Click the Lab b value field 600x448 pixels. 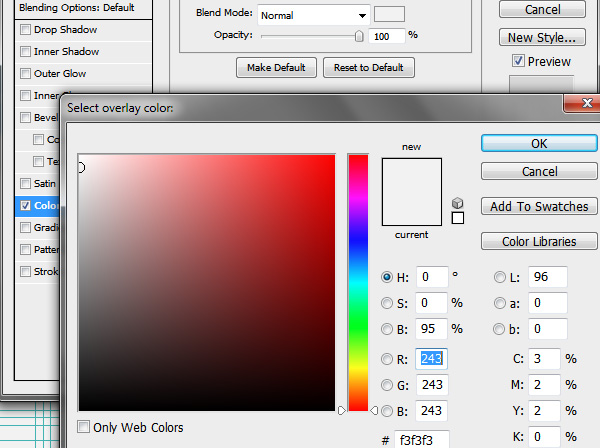click(548, 329)
